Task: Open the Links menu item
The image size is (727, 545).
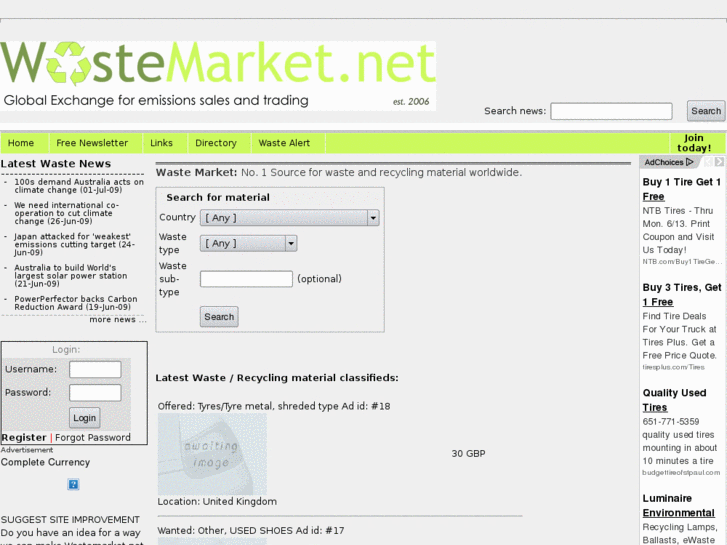Action: tap(161, 143)
